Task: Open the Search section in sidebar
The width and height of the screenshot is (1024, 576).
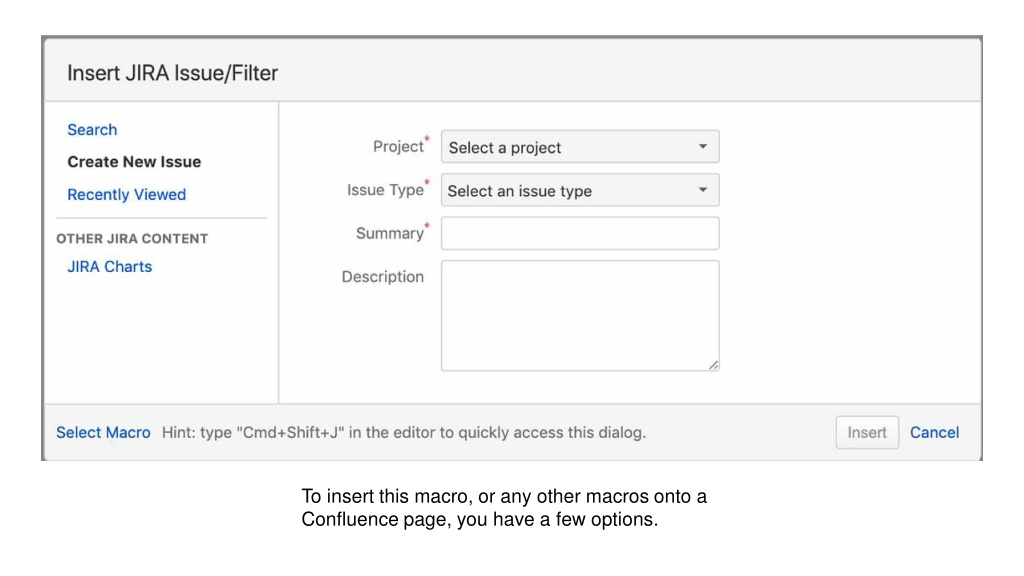Action: [92, 130]
